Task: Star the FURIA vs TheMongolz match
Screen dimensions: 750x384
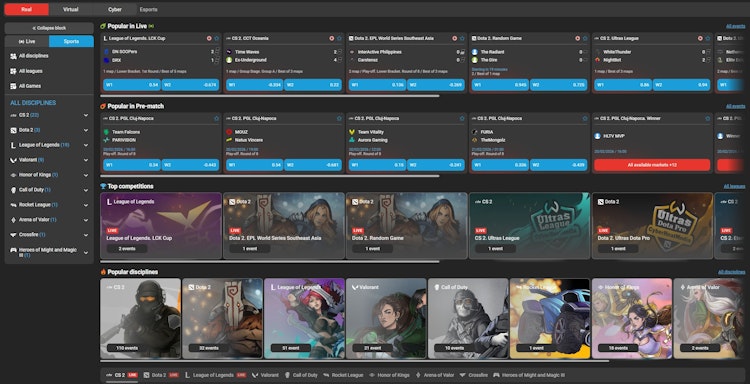Action: click(585, 118)
